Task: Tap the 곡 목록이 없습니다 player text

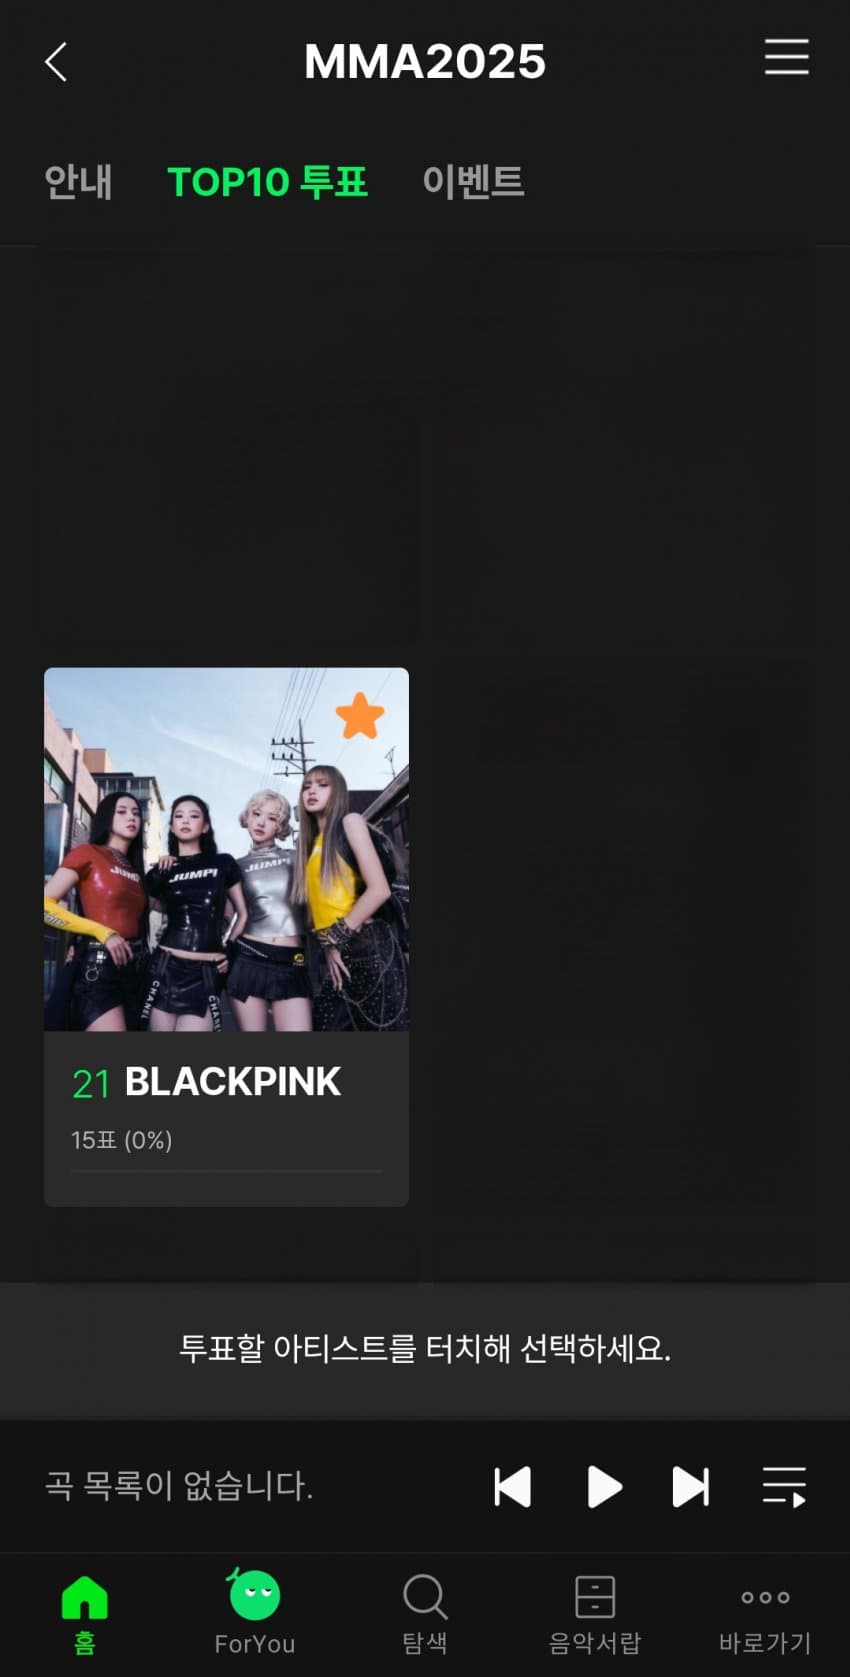Action: click(x=179, y=1486)
